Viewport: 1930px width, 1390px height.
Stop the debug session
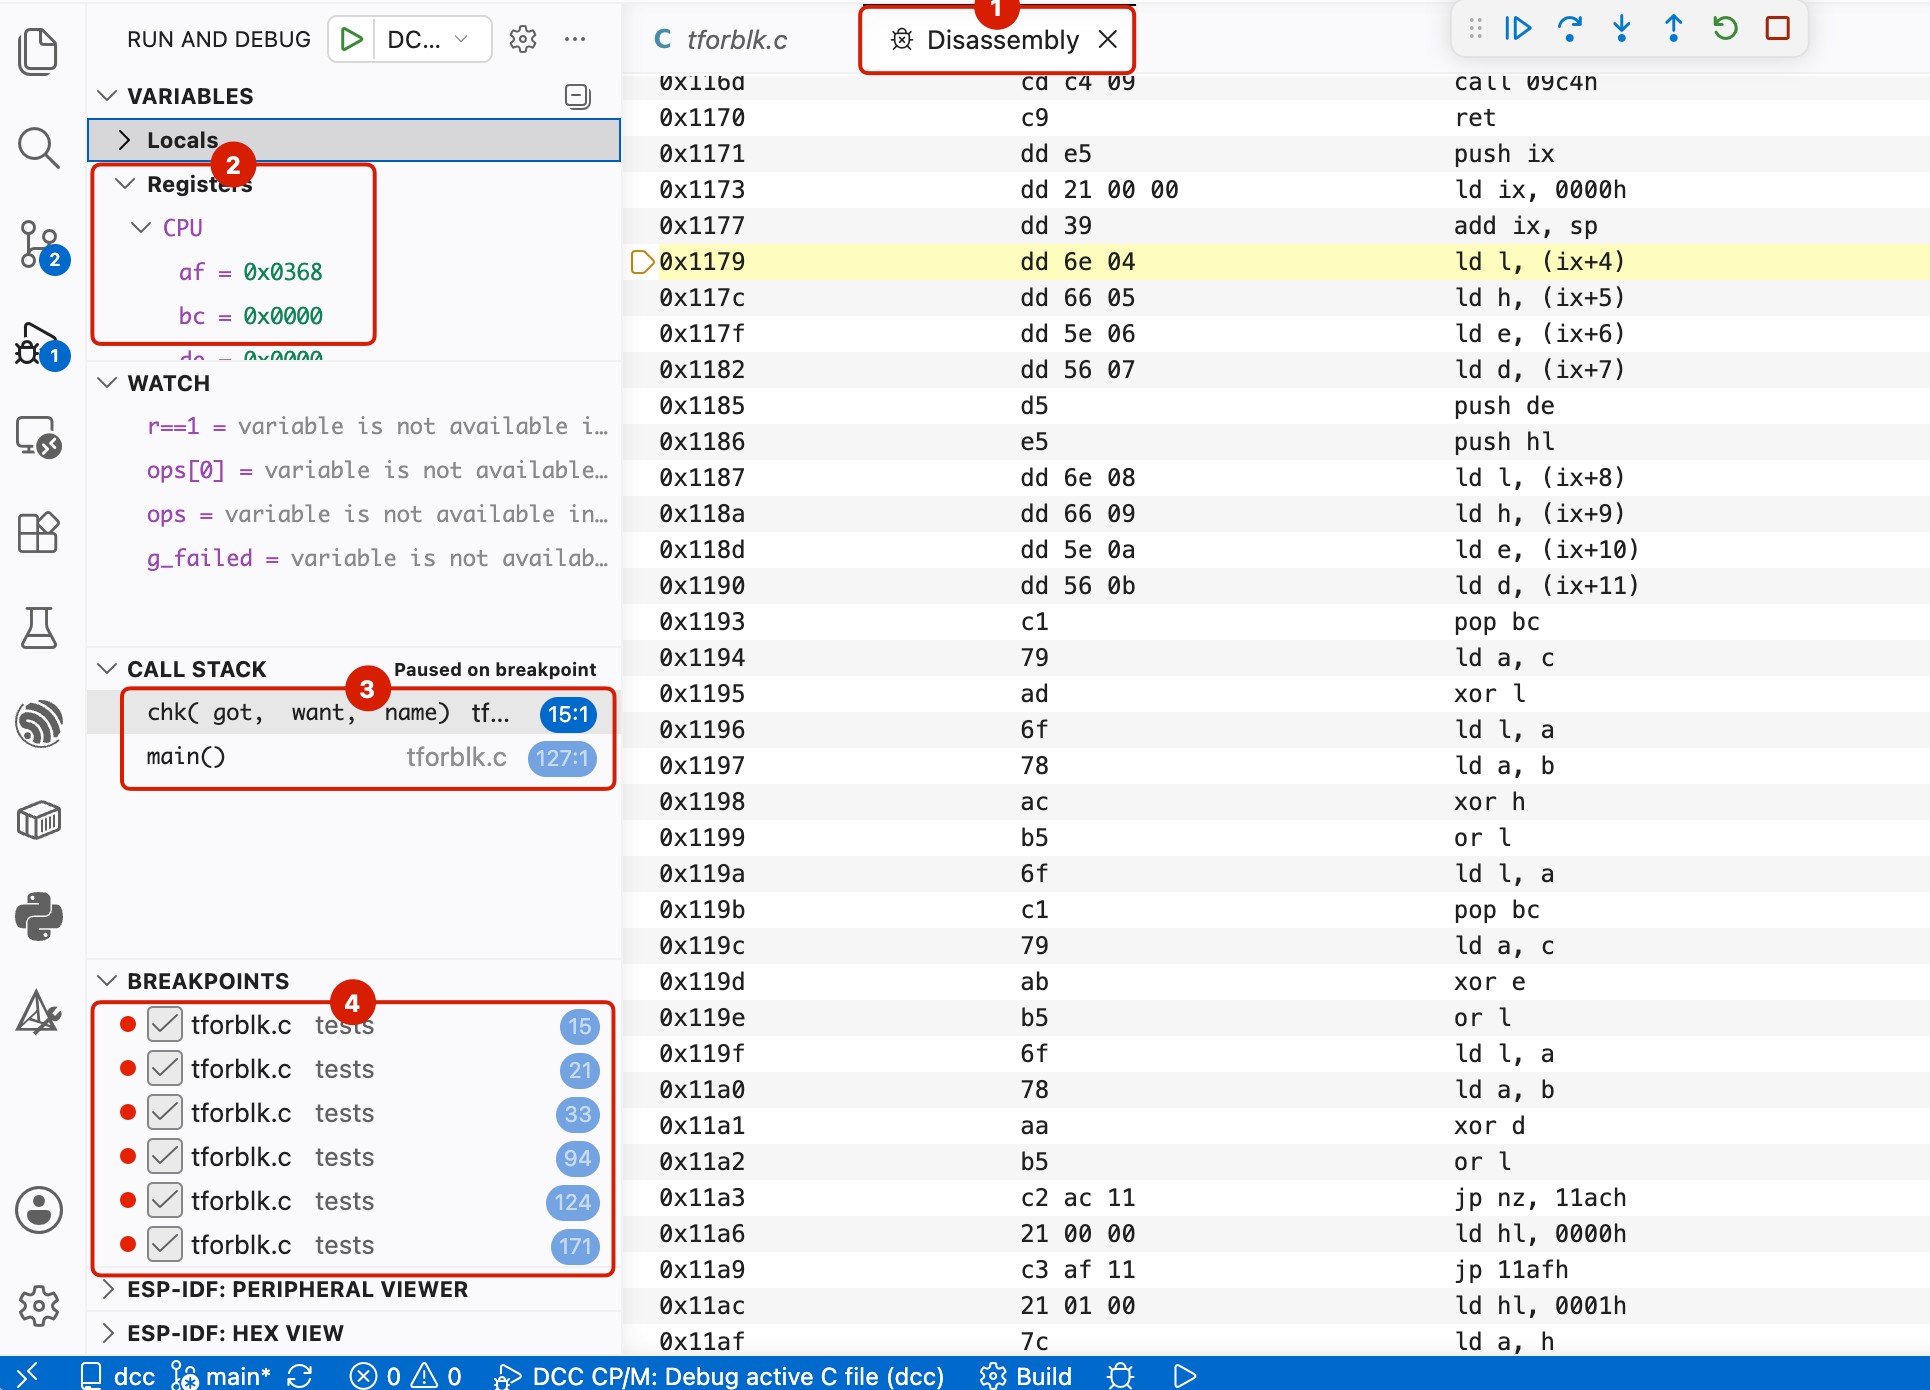1778,29
